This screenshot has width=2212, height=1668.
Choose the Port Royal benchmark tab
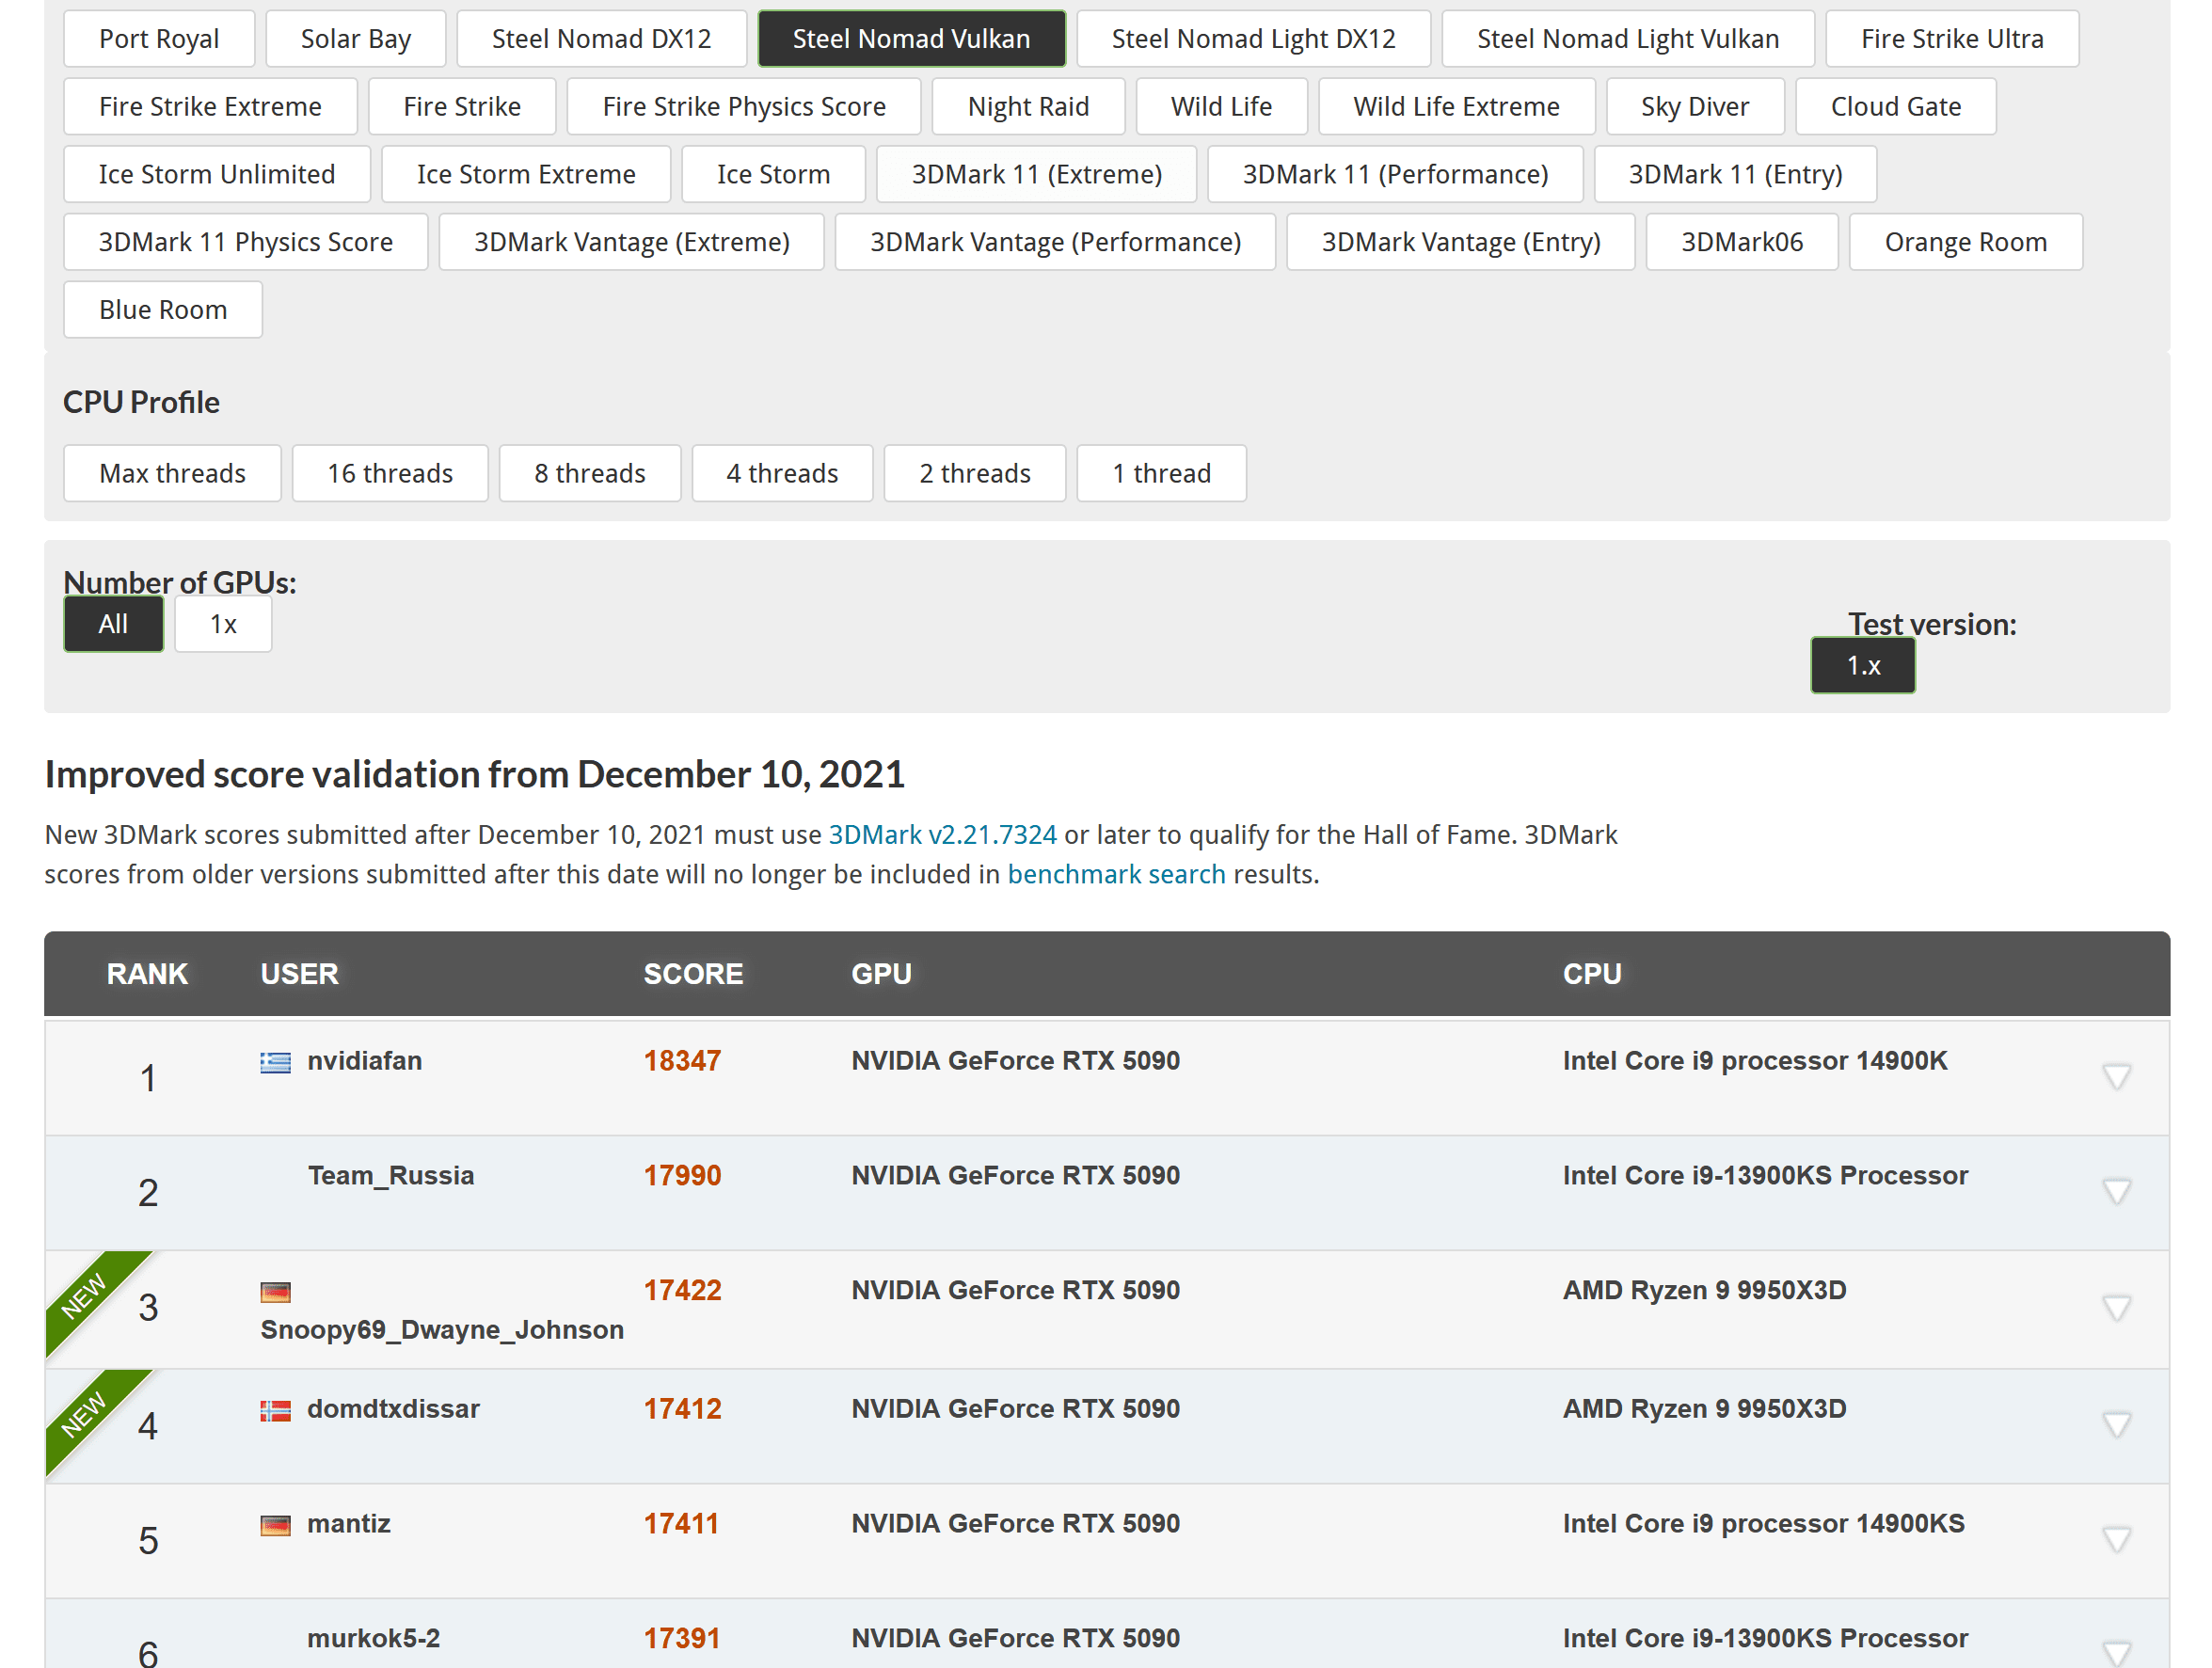(159, 39)
